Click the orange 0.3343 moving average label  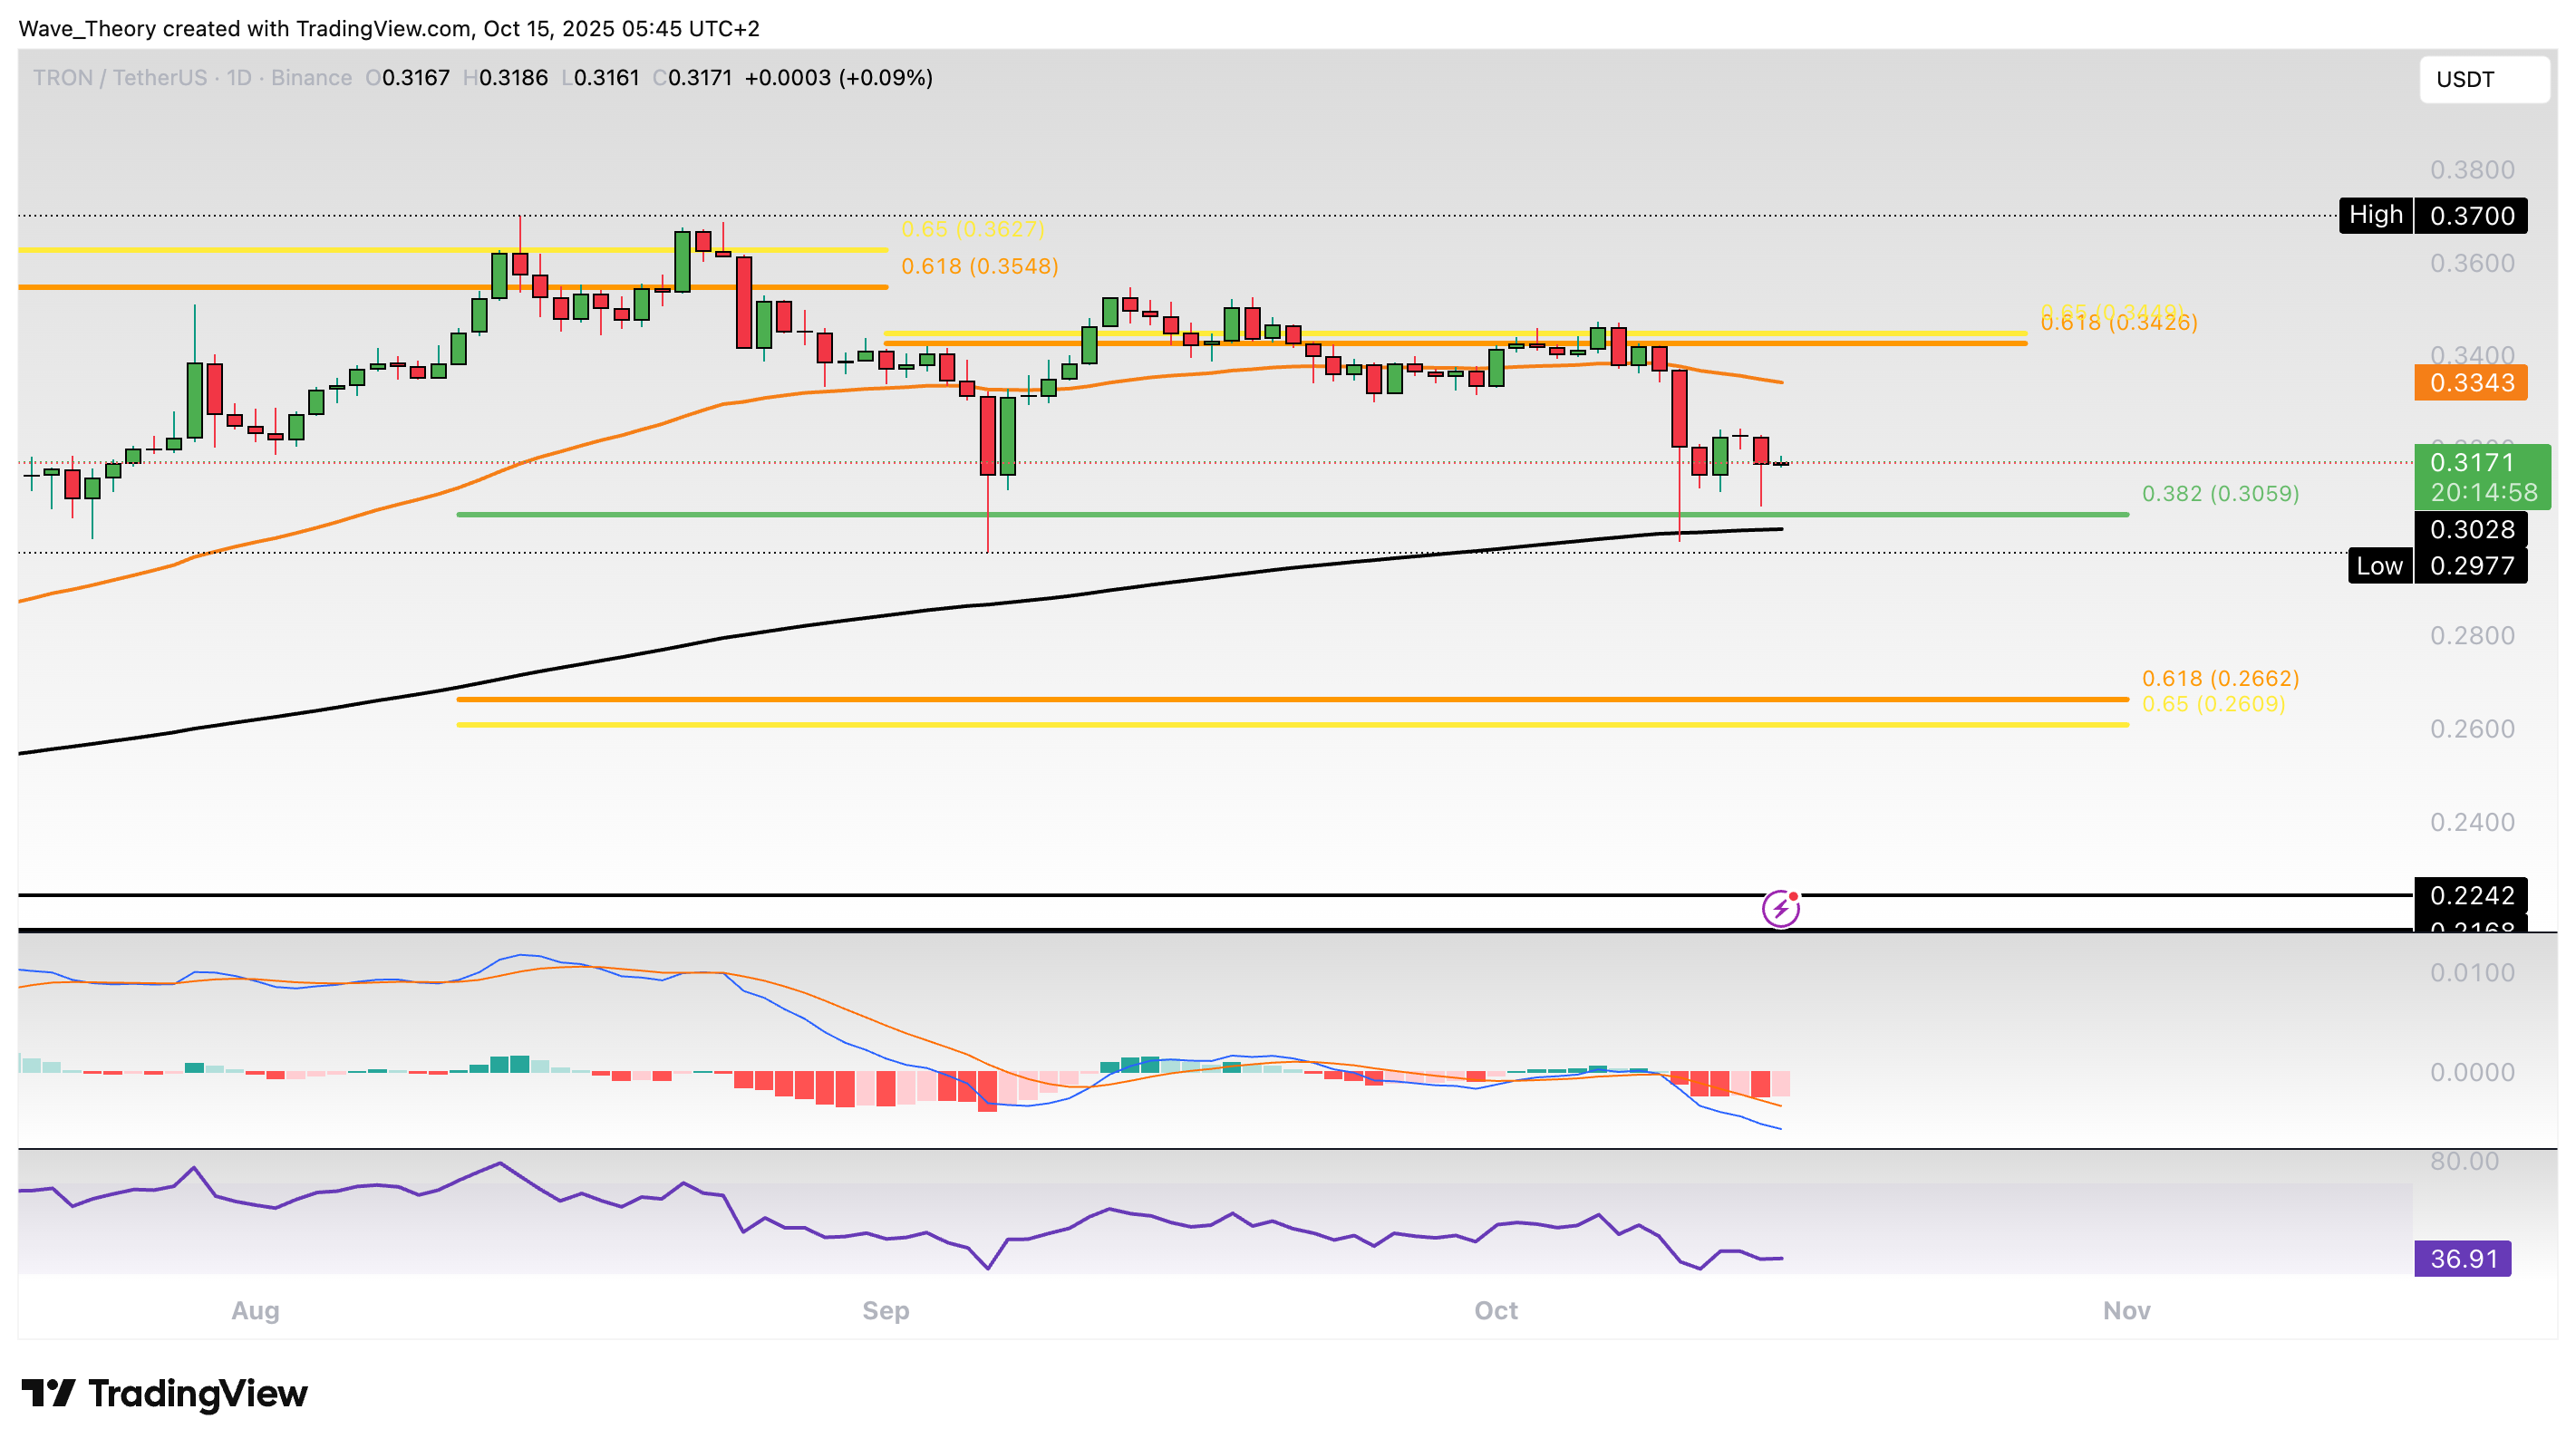click(x=2472, y=383)
